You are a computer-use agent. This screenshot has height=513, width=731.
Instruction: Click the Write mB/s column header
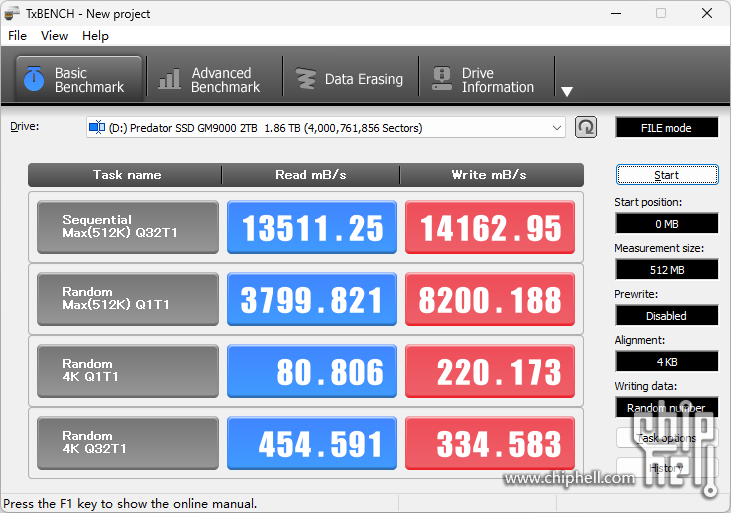(x=491, y=175)
